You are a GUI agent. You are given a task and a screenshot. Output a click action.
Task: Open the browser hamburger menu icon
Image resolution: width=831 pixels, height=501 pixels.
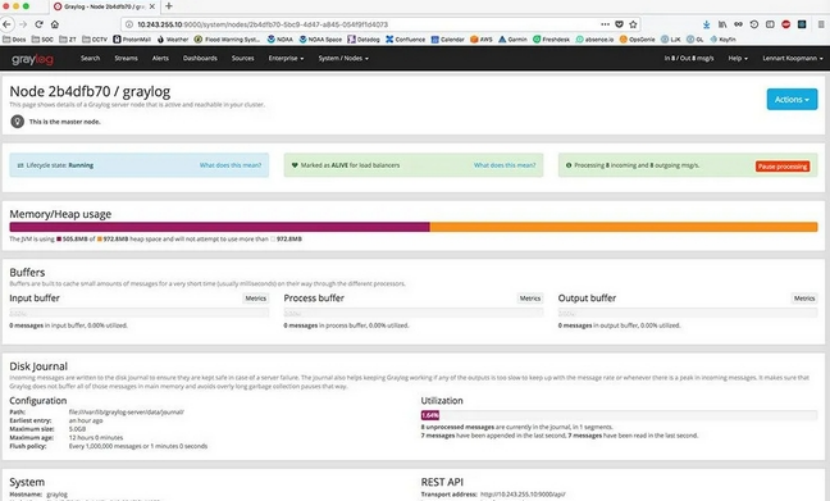coord(821,23)
